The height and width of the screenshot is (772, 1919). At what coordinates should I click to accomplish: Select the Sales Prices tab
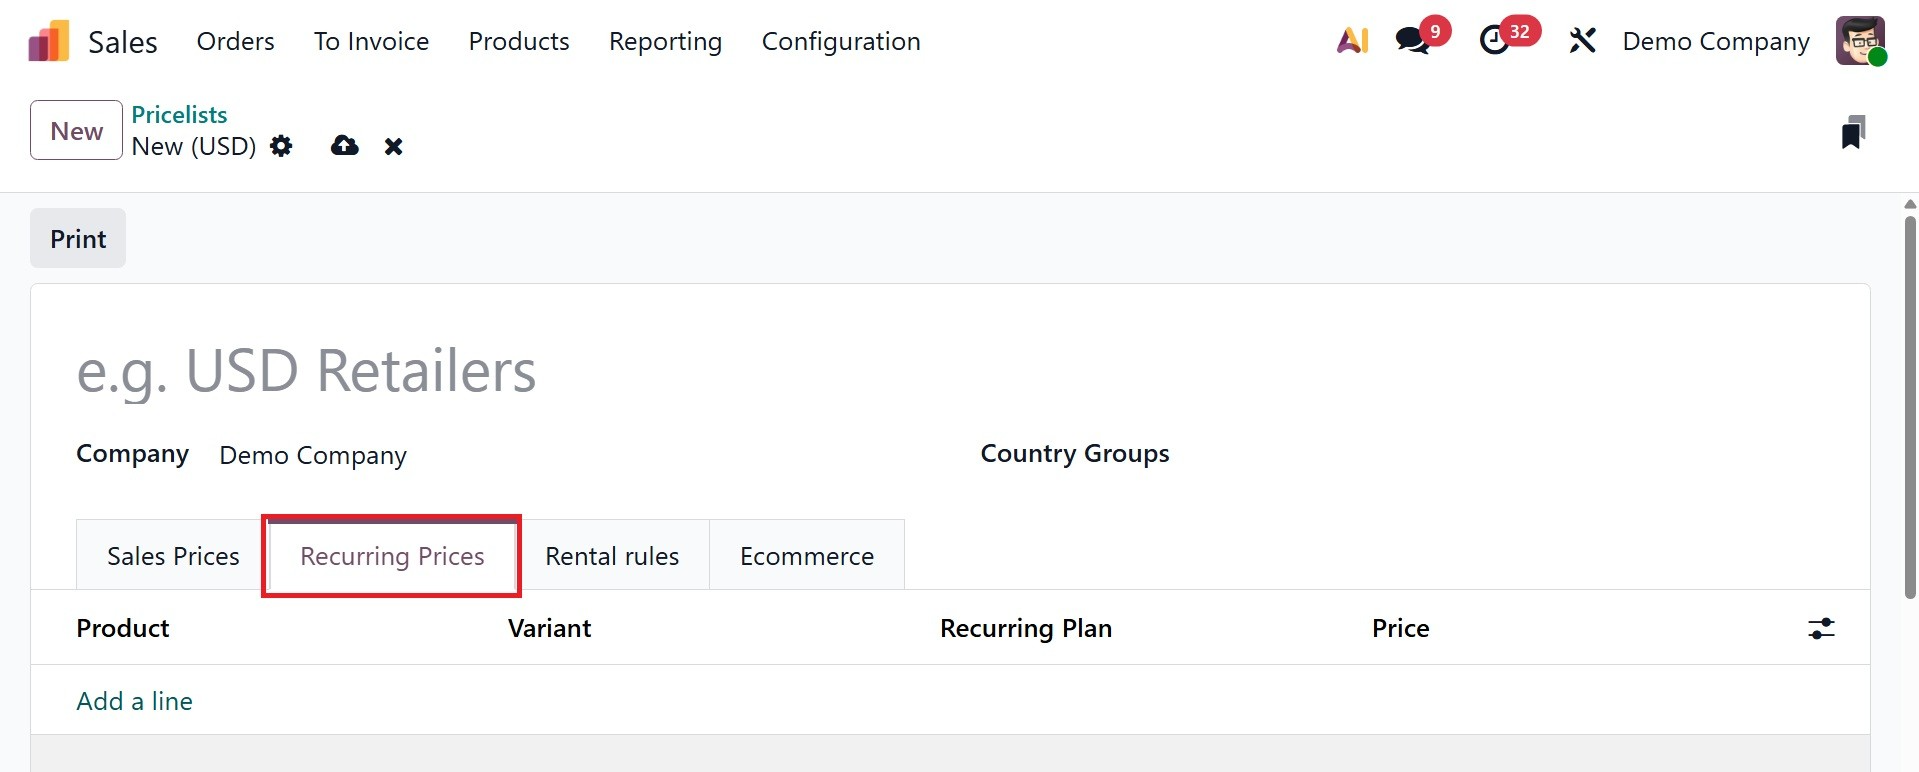(x=173, y=556)
